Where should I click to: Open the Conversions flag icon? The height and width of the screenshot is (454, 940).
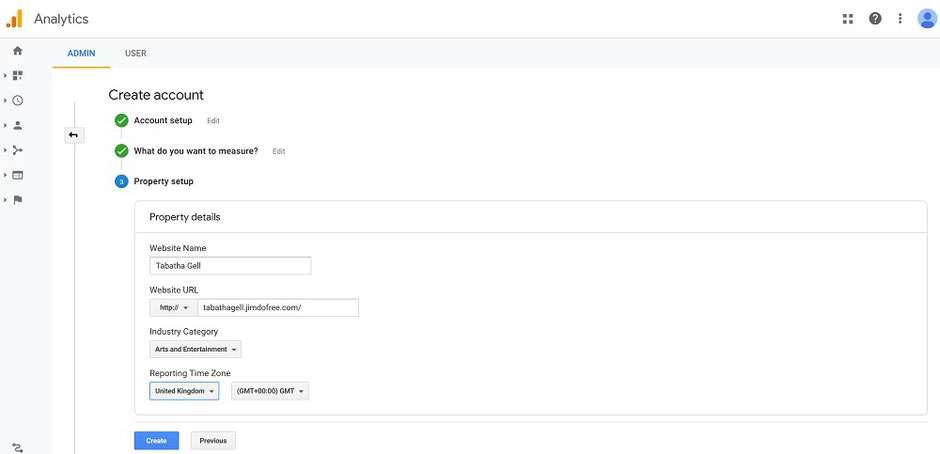[17, 200]
